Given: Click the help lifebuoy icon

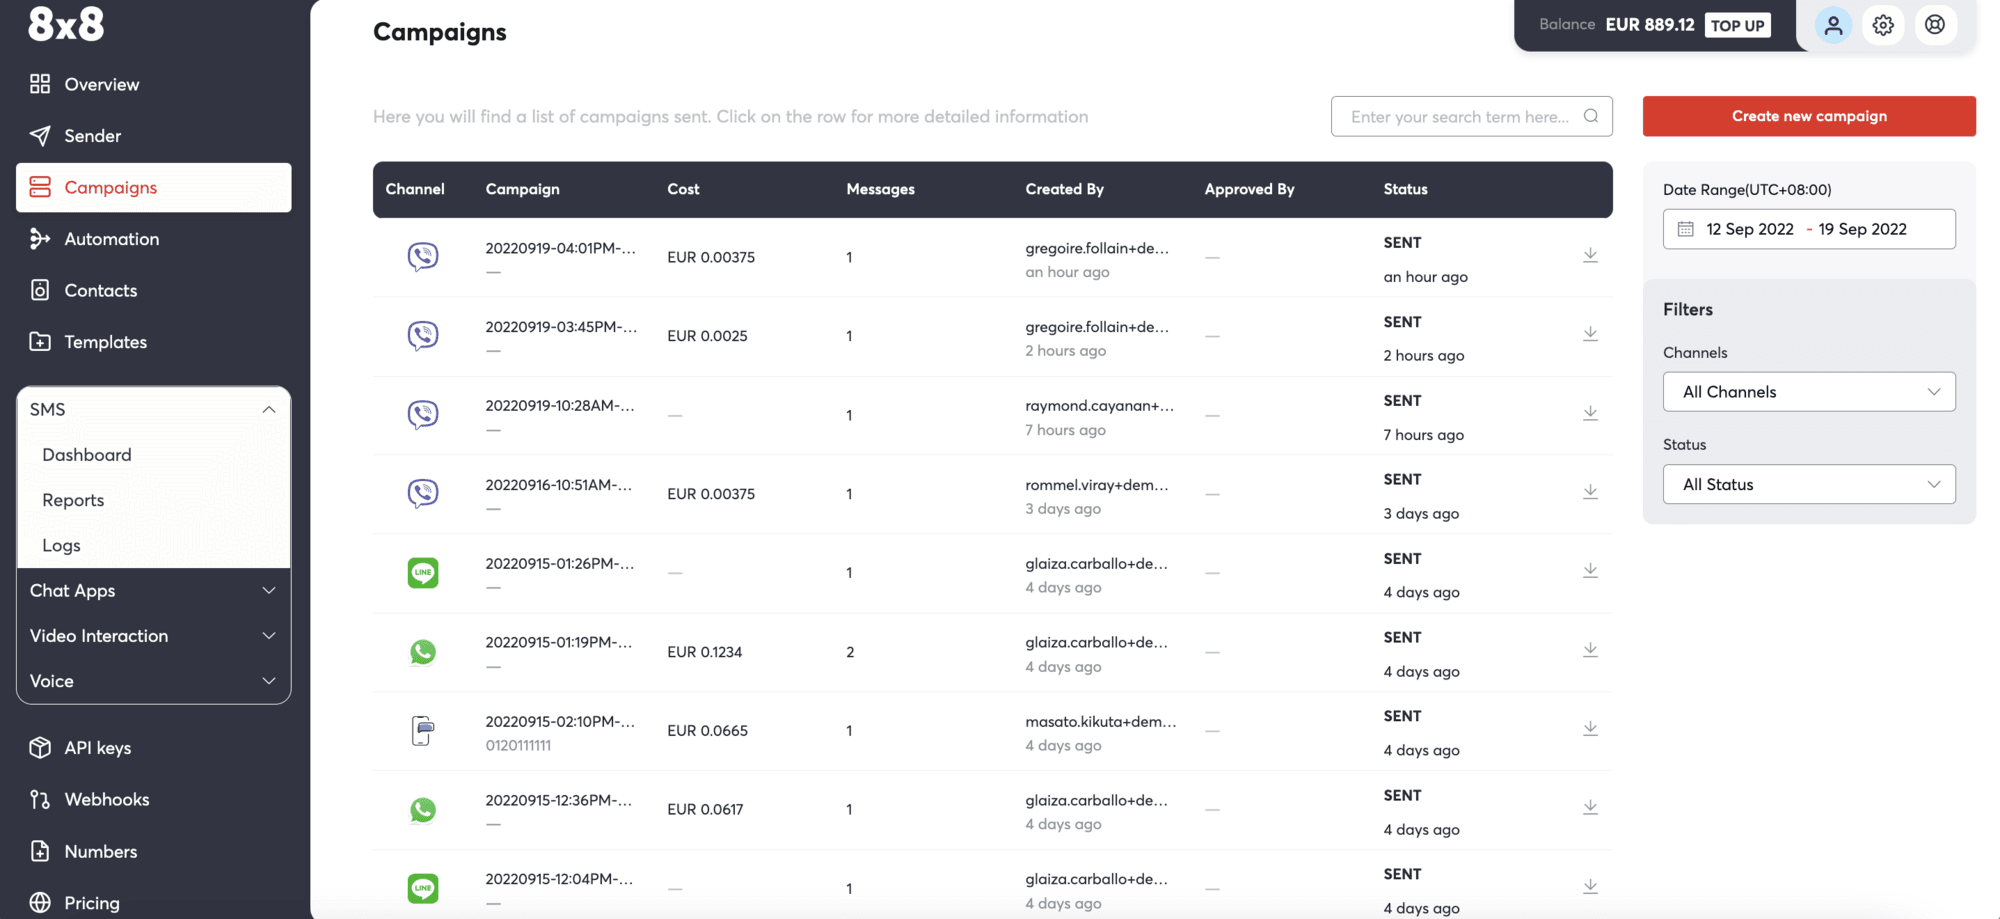Looking at the screenshot, I should [1935, 25].
